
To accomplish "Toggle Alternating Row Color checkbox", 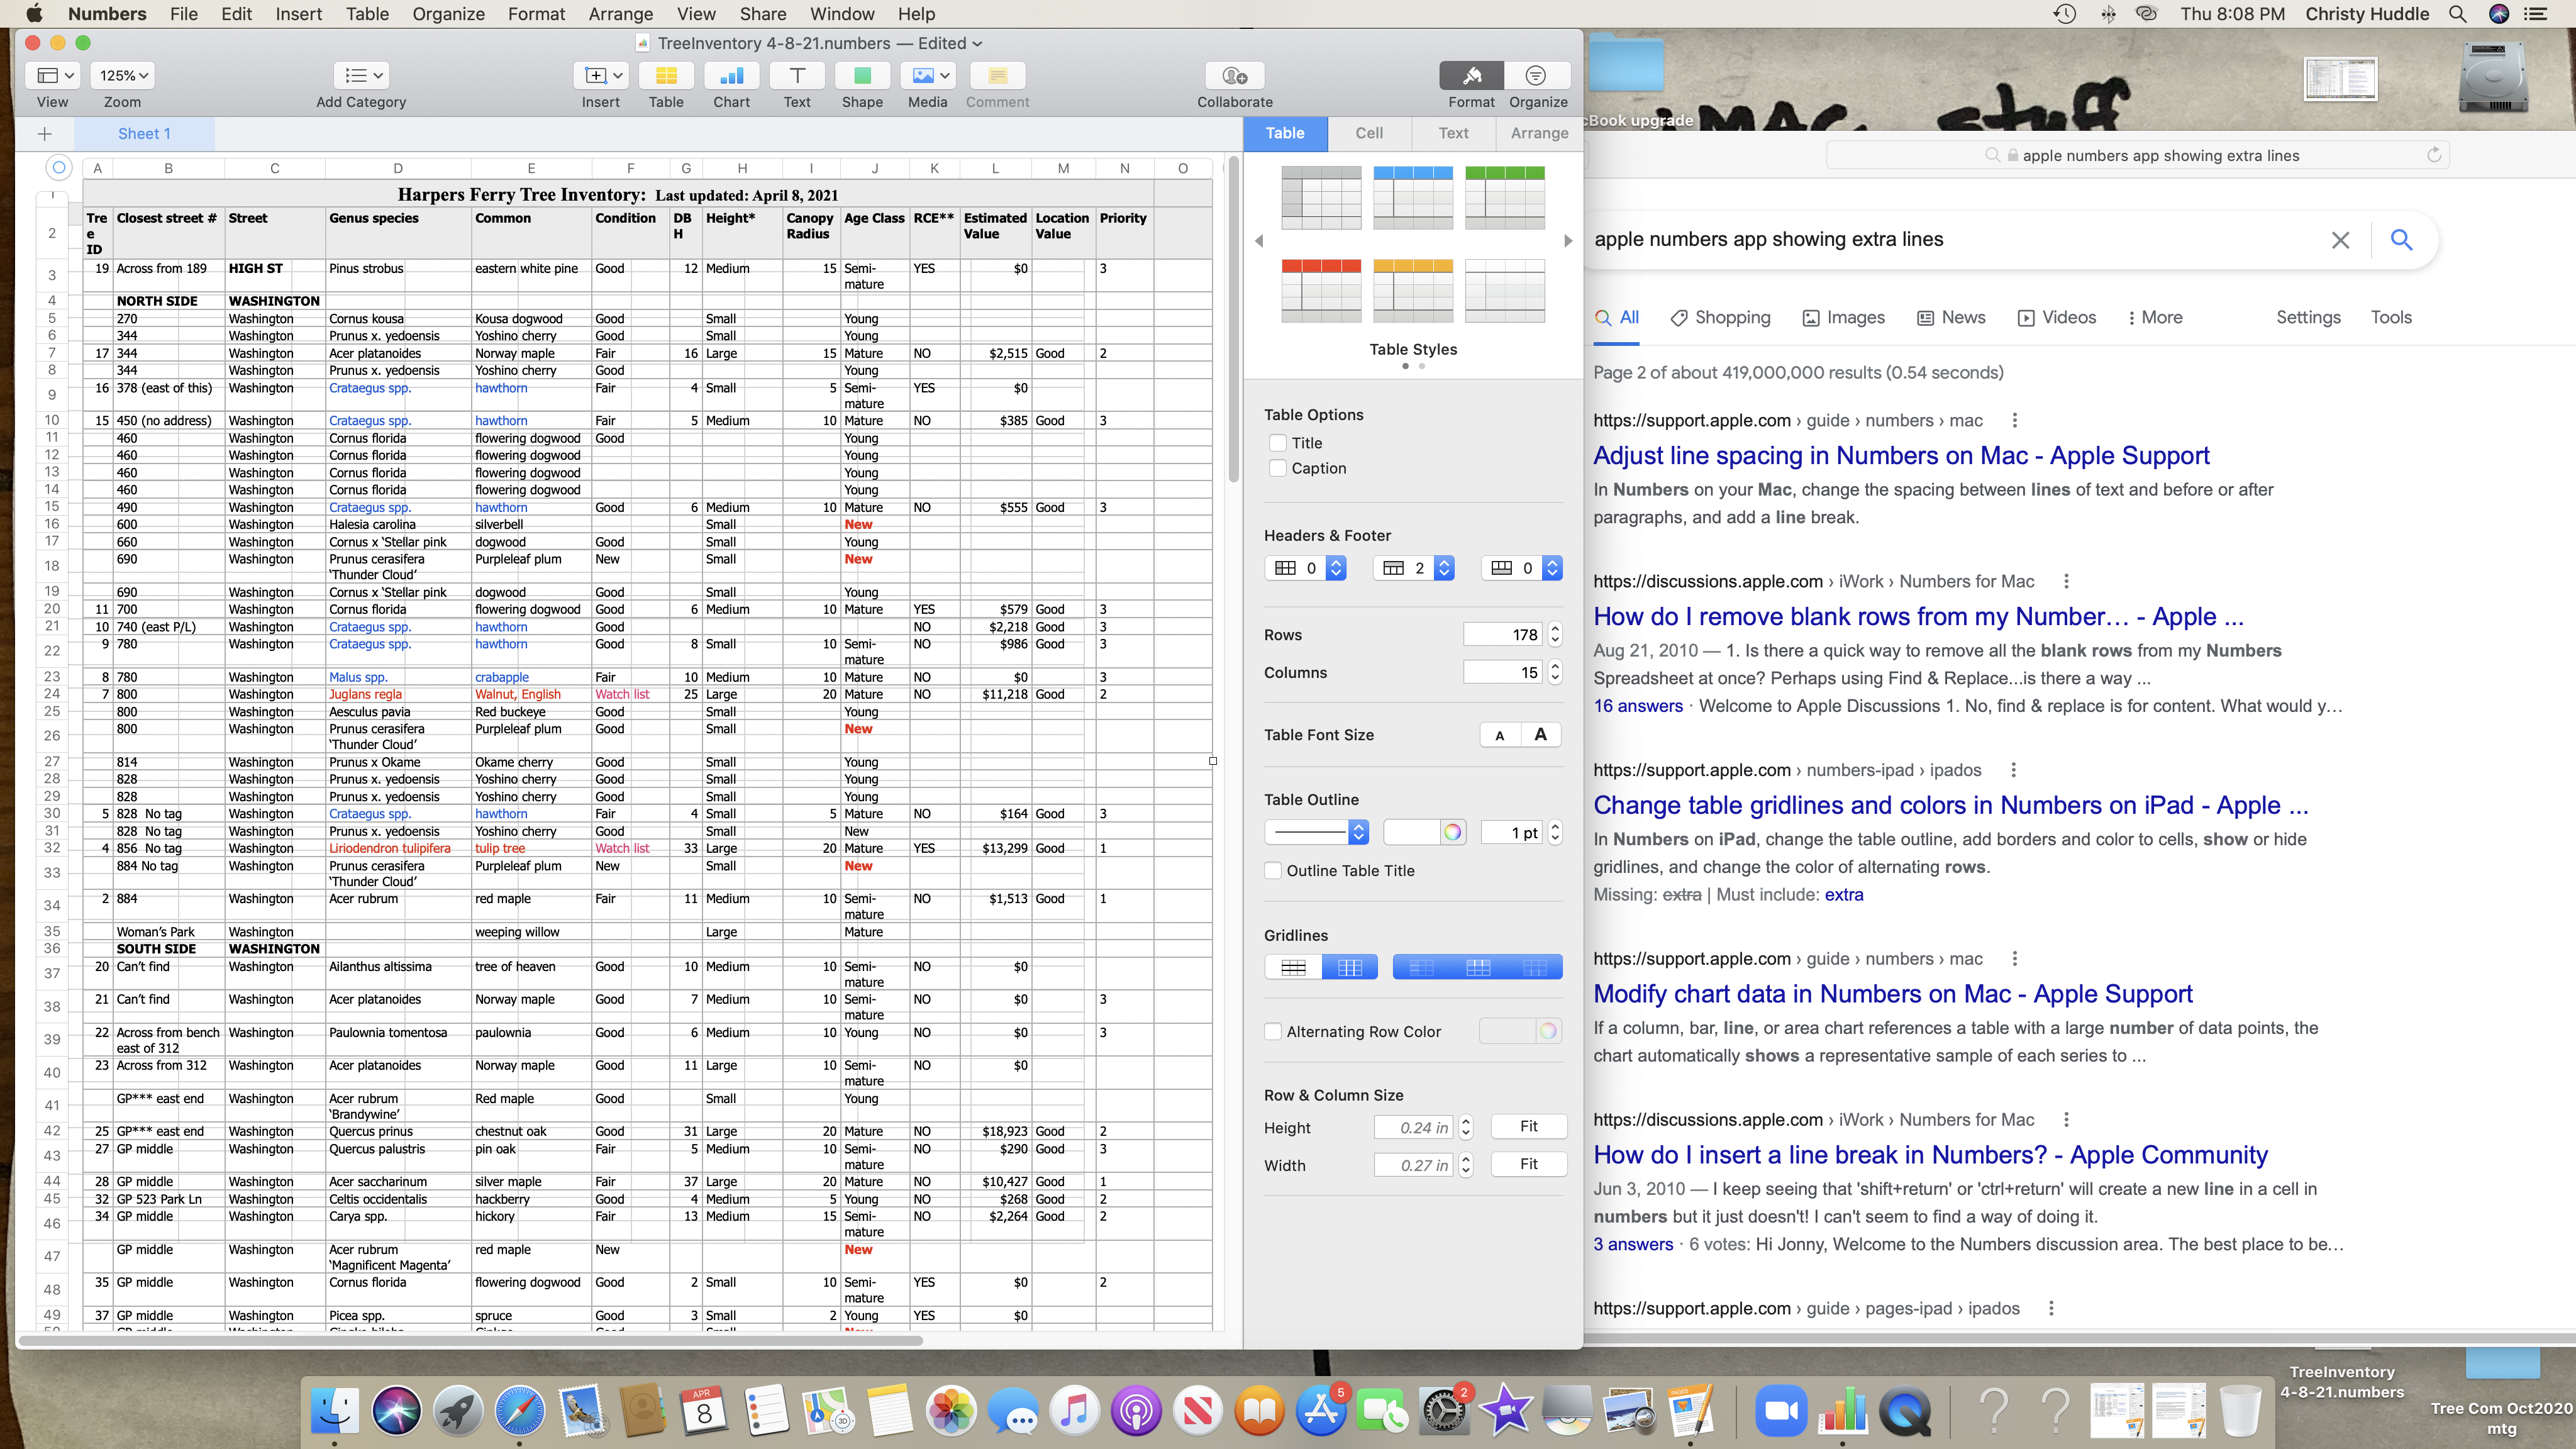I will (x=1273, y=1032).
